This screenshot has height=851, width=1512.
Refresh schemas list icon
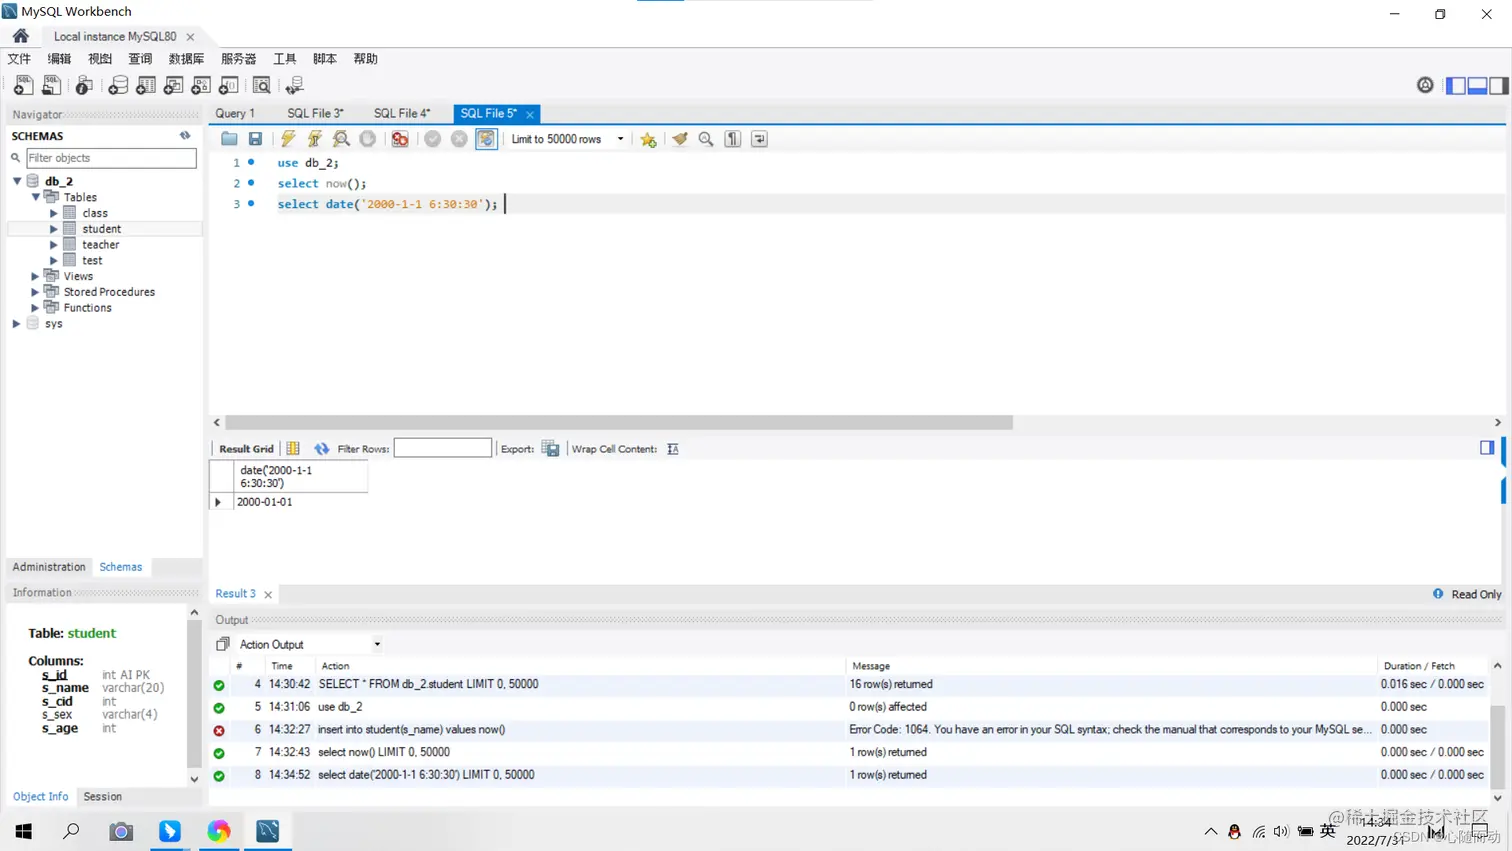click(x=185, y=135)
